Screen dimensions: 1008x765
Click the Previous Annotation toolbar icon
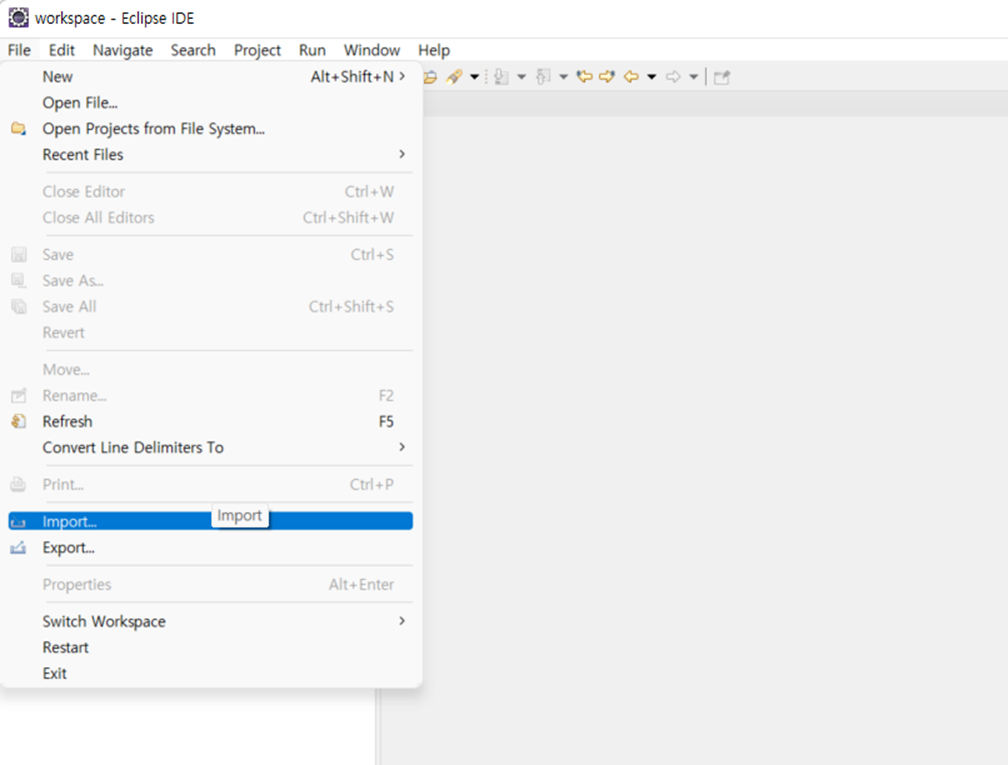pyautogui.click(x=543, y=77)
